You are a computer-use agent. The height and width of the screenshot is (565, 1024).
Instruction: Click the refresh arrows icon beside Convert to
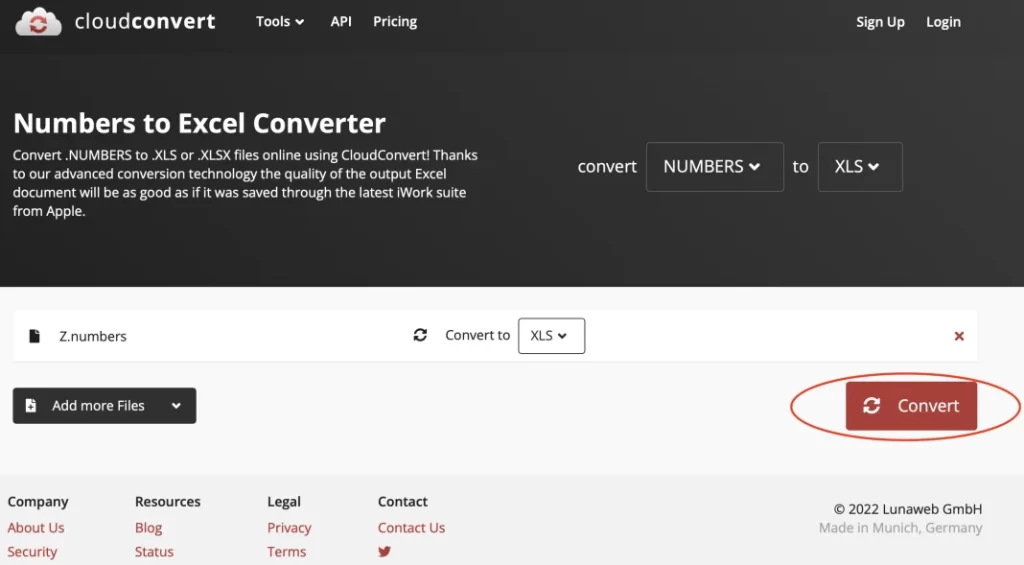pos(420,335)
